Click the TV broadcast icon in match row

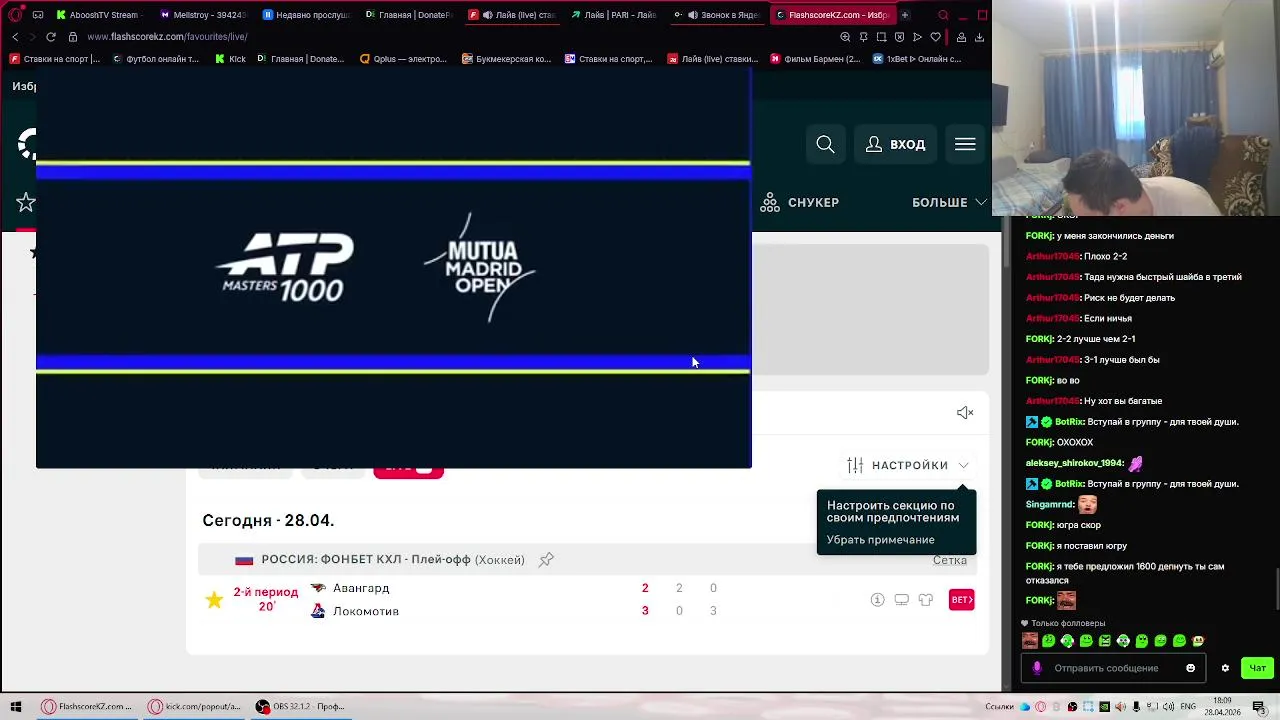tap(901, 600)
